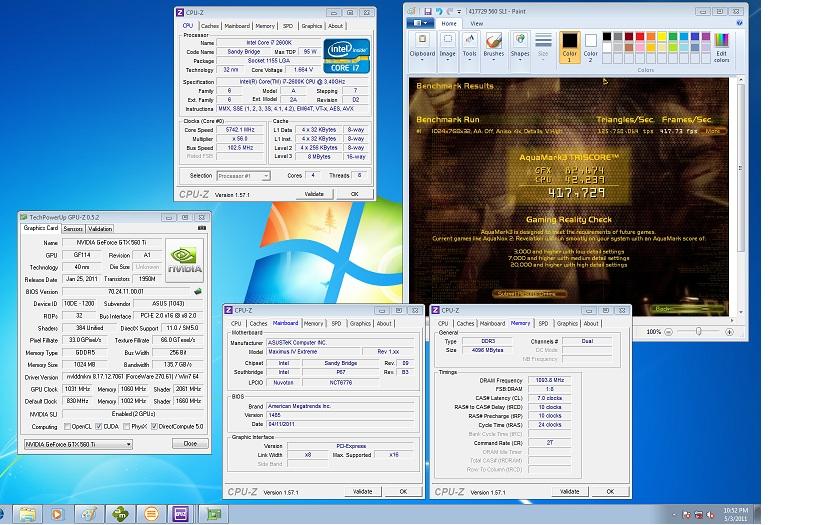
Task: Toggle the DirectCompute 5.0 checkbox
Action: (x=154, y=427)
